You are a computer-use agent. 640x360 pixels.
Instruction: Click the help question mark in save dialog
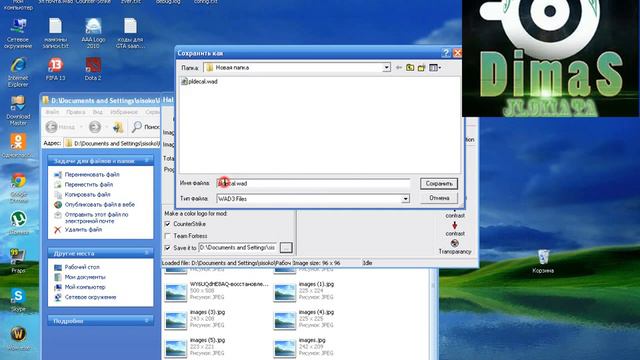point(446,53)
